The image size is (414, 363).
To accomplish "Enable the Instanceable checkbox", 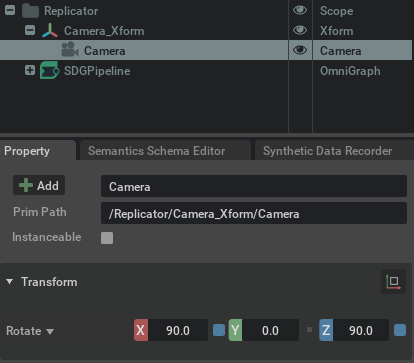I will (107, 238).
